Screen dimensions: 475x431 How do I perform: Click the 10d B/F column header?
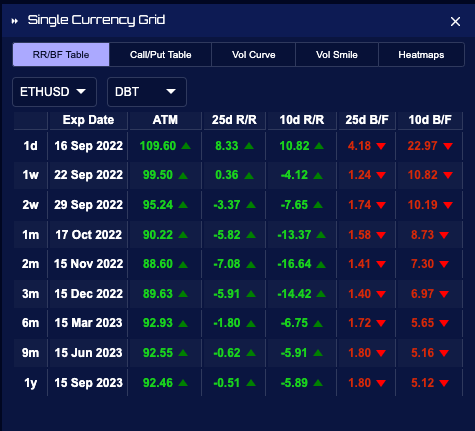point(430,120)
